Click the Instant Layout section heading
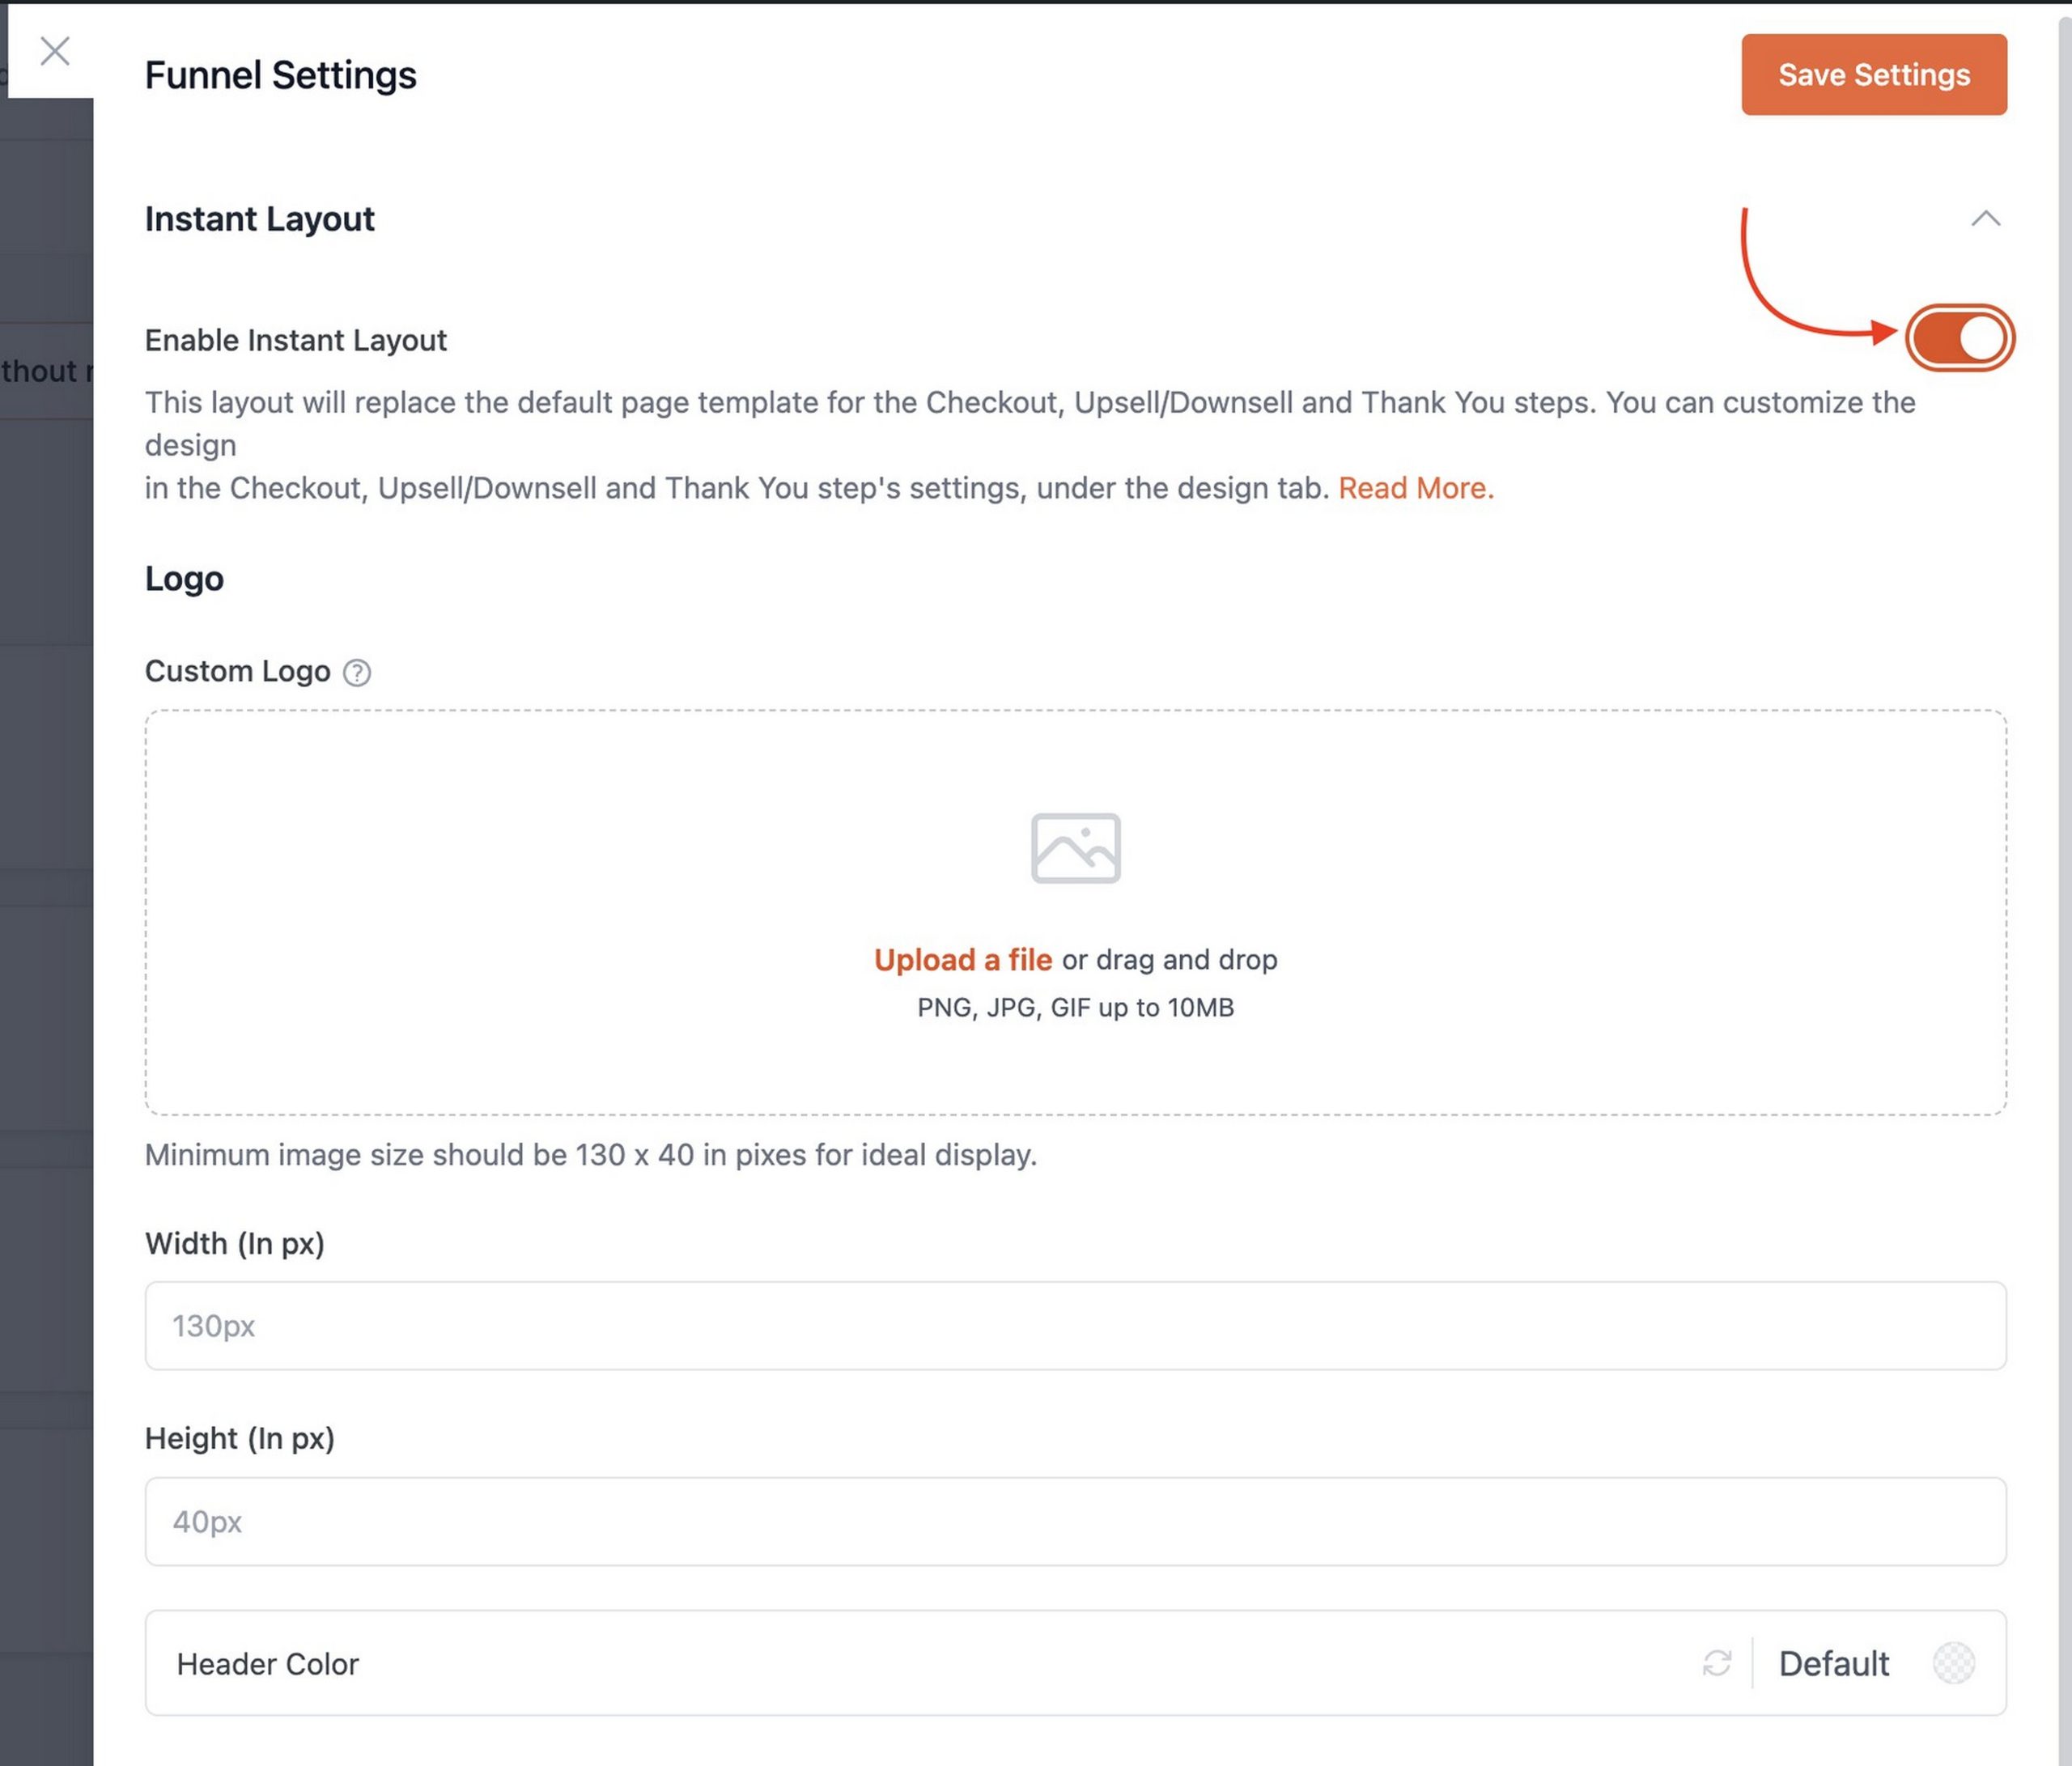The width and height of the screenshot is (2072, 1766). coord(260,219)
